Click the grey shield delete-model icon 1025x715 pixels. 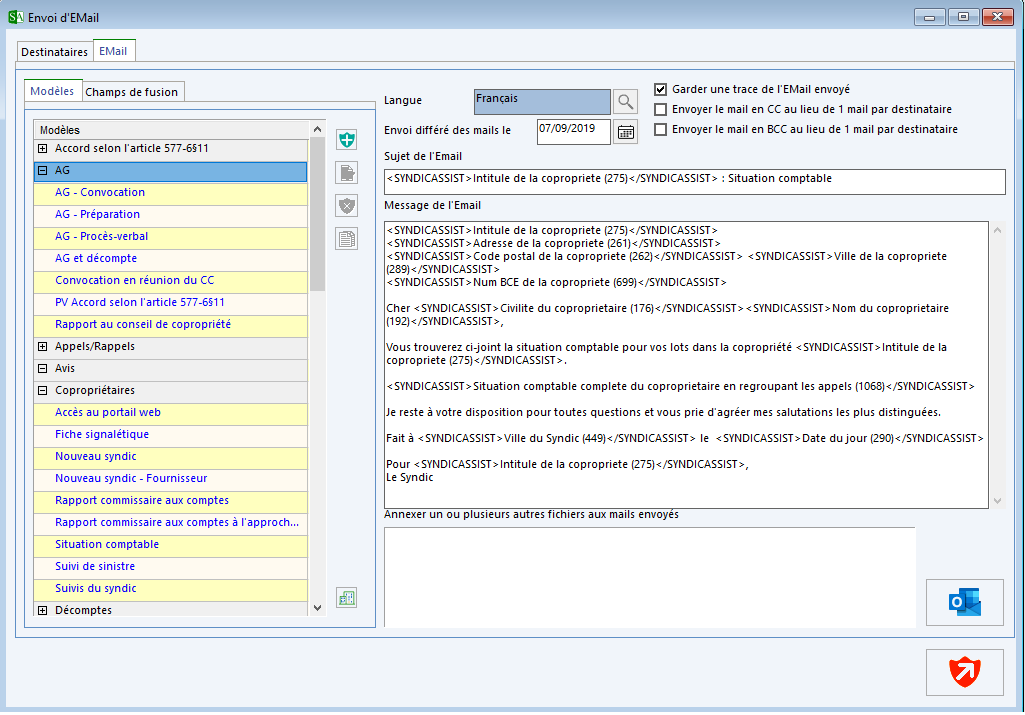pos(346,206)
